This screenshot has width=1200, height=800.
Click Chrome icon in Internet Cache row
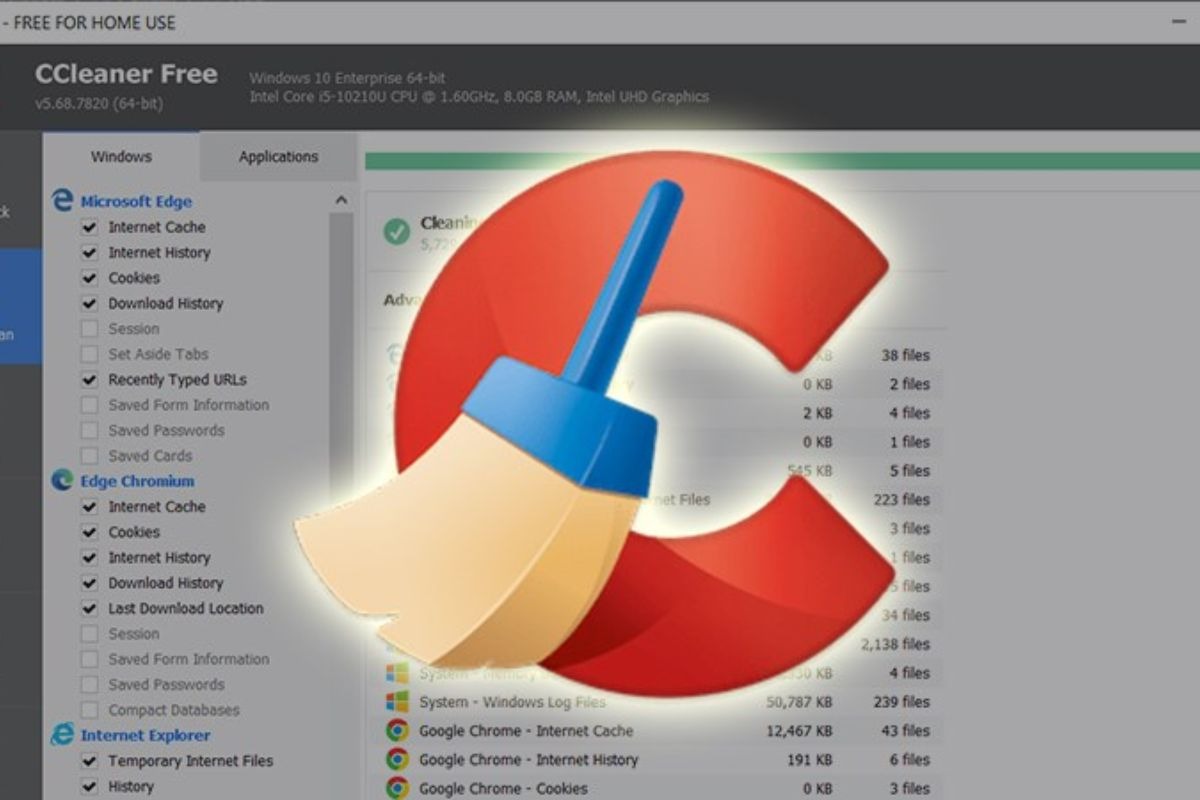[x=397, y=731]
